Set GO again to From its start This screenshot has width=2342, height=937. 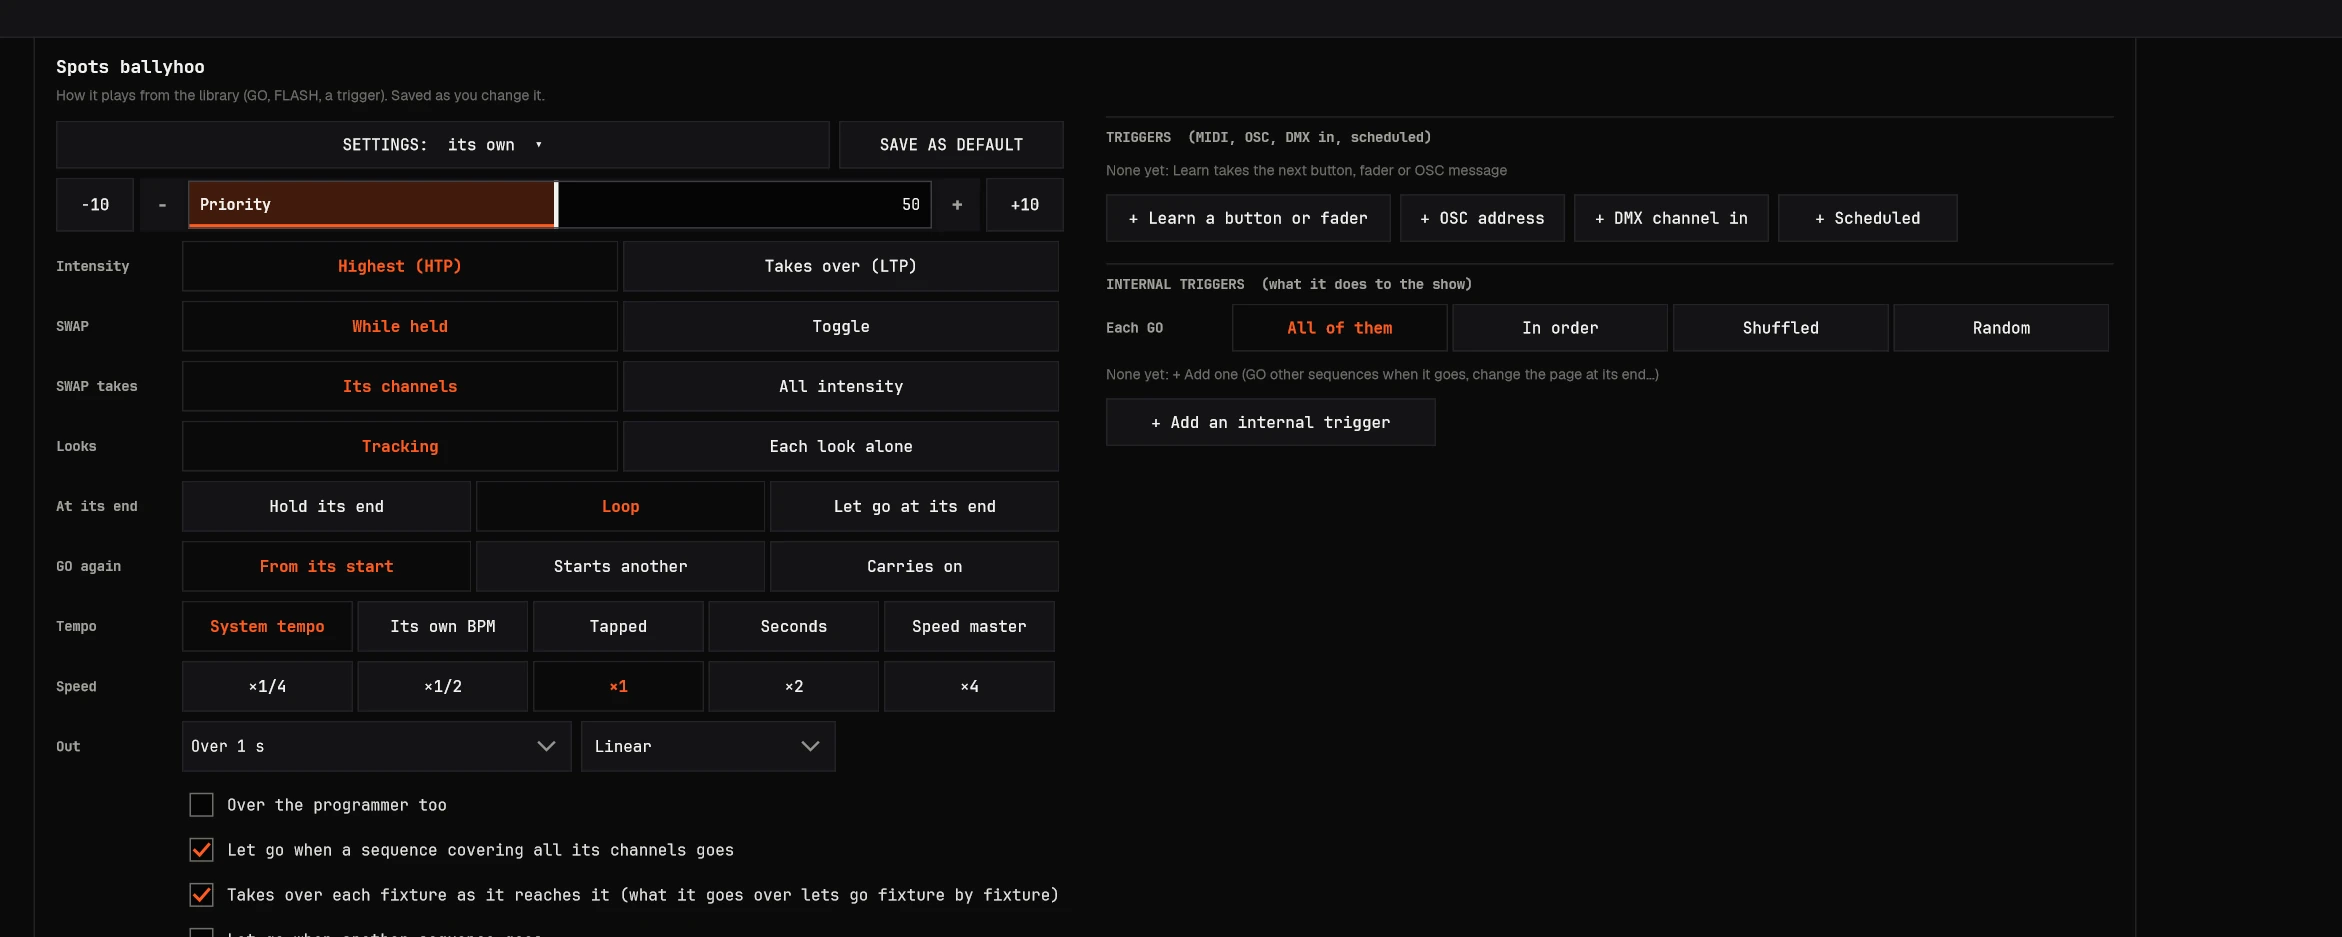point(326,566)
